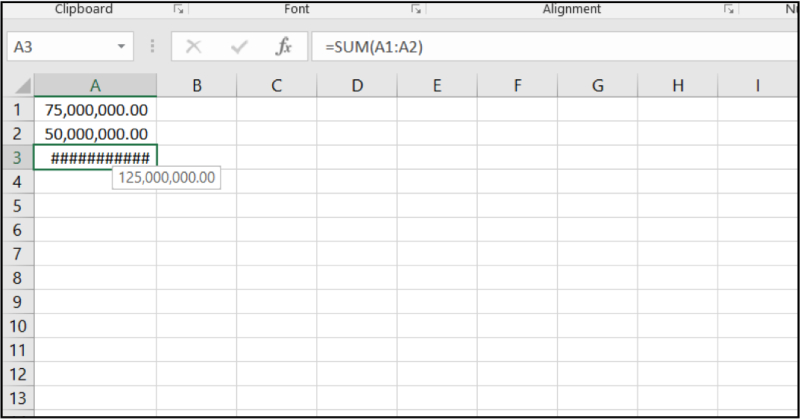This screenshot has width=800, height=419.
Task: Select cell A2 with 50,000,000.00
Action: coord(95,133)
